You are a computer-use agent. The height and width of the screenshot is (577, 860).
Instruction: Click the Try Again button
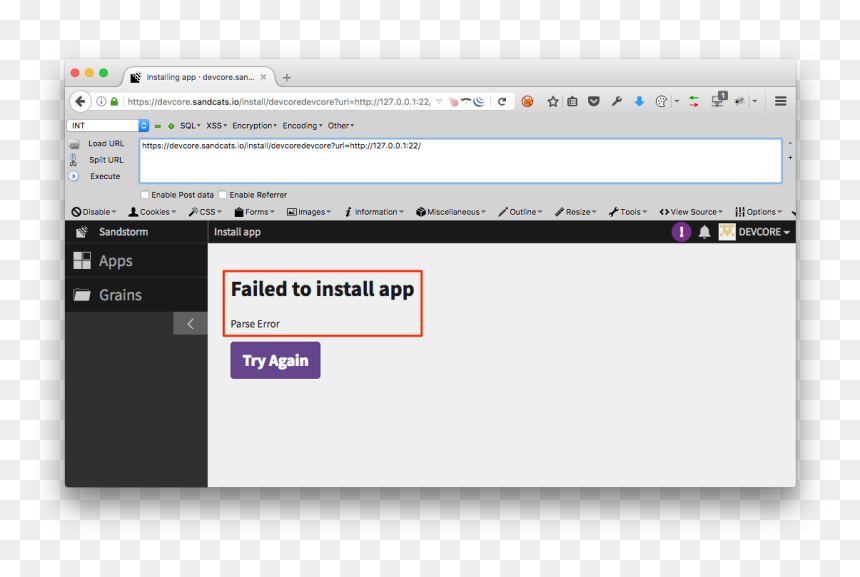coord(275,360)
